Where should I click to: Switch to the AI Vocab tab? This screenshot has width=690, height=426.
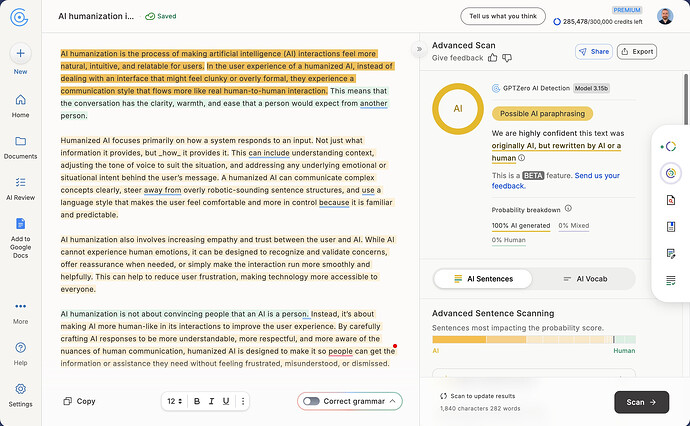585,279
